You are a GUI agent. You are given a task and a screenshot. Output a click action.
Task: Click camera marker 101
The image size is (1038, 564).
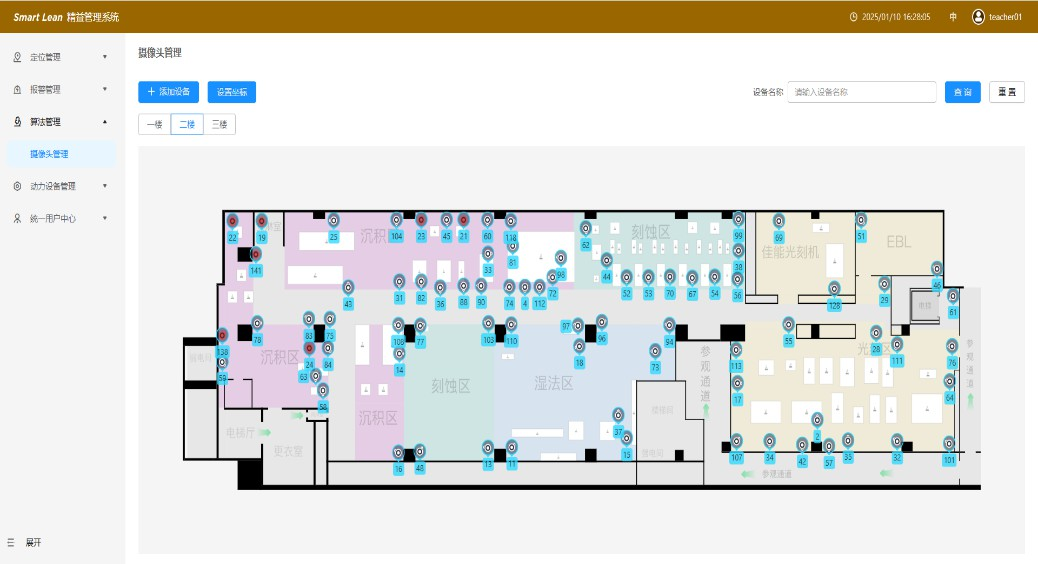tap(949, 444)
